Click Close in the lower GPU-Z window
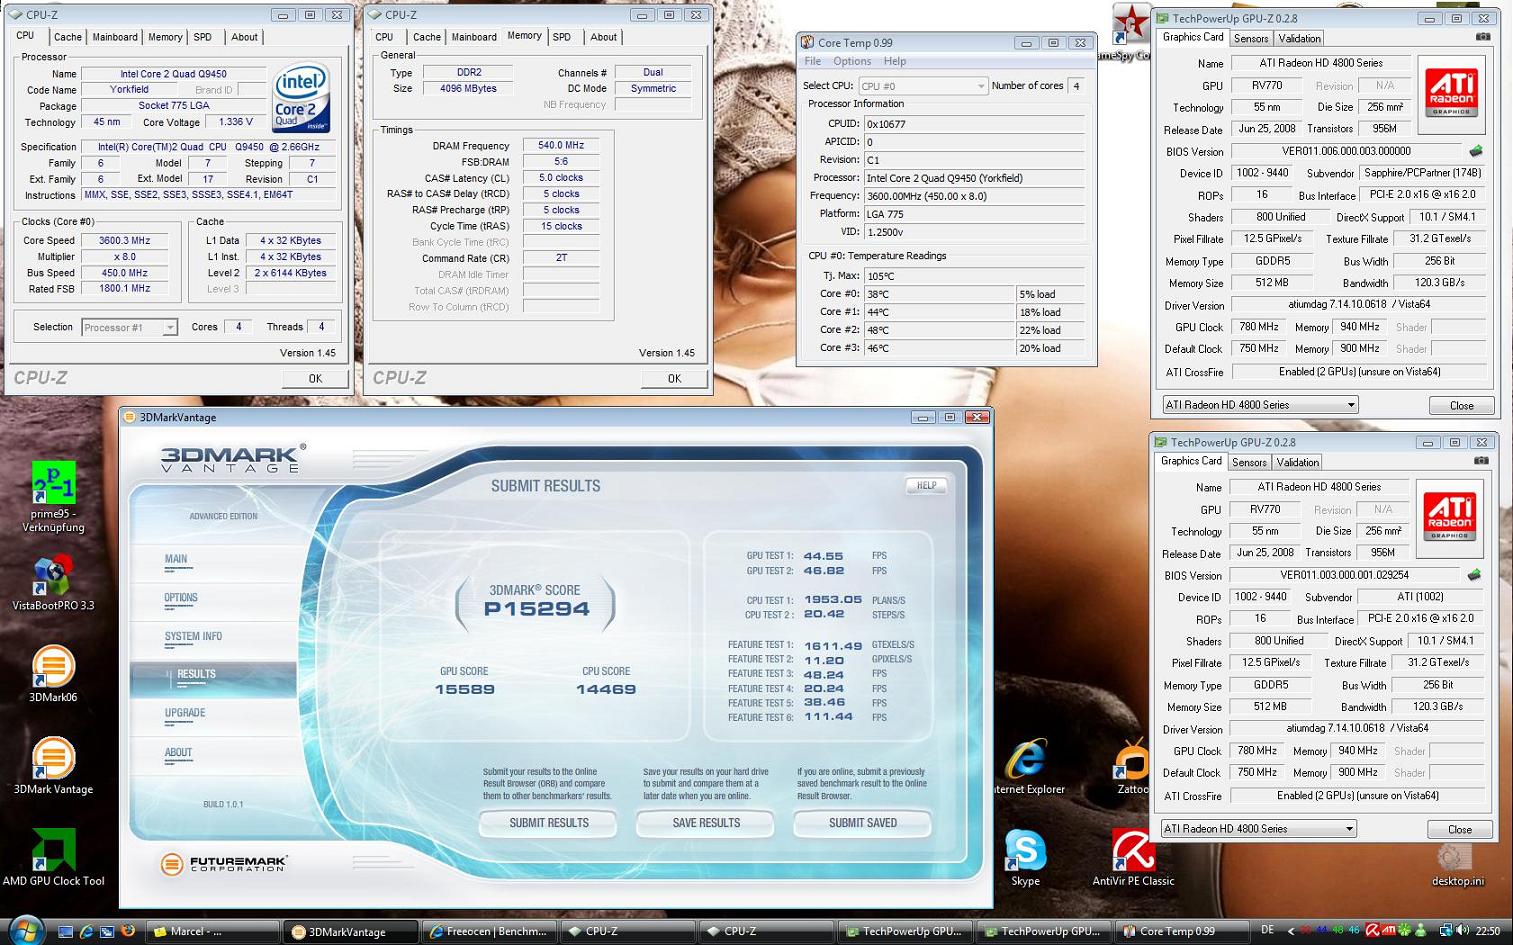 pyautogui.click(x=1460, y=829)
